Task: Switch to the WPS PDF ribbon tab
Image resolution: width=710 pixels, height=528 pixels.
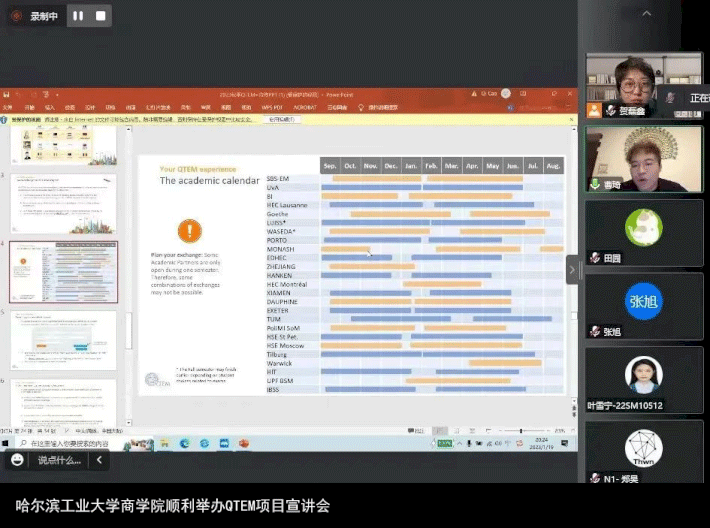Action: pos(272,108)
